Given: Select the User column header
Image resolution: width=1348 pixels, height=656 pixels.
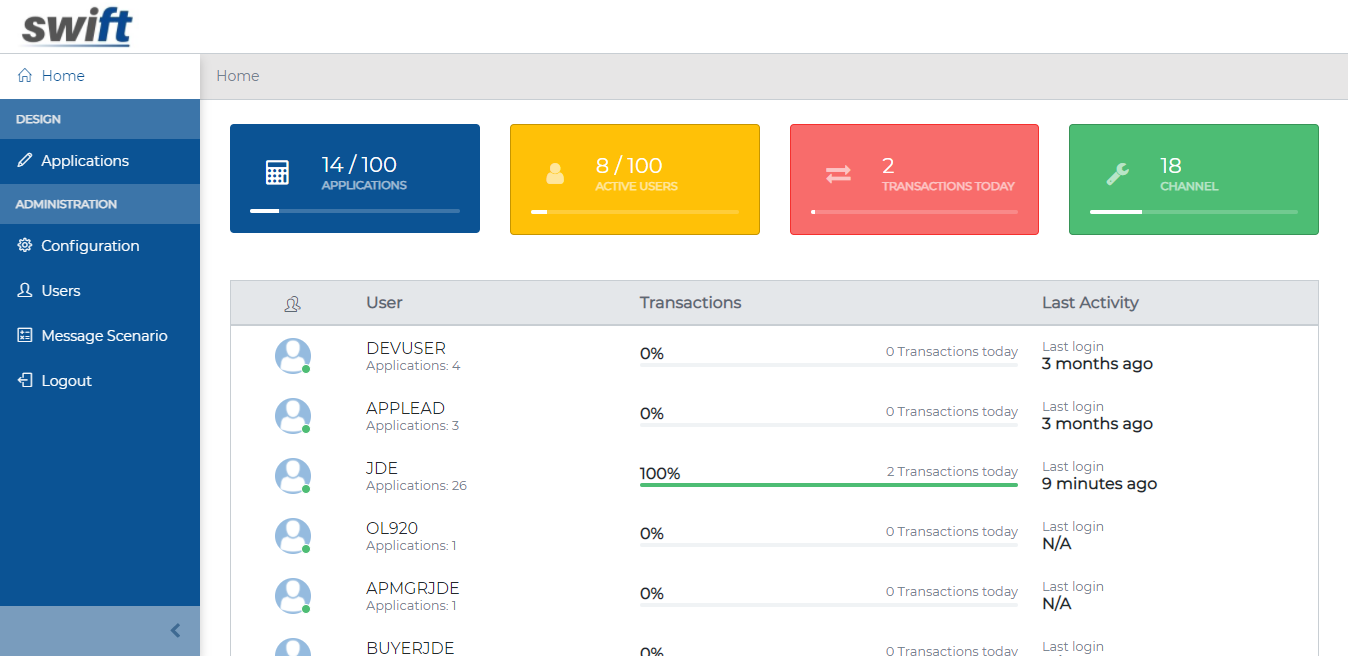Looking at the screenshot, I should click(384, 302).
